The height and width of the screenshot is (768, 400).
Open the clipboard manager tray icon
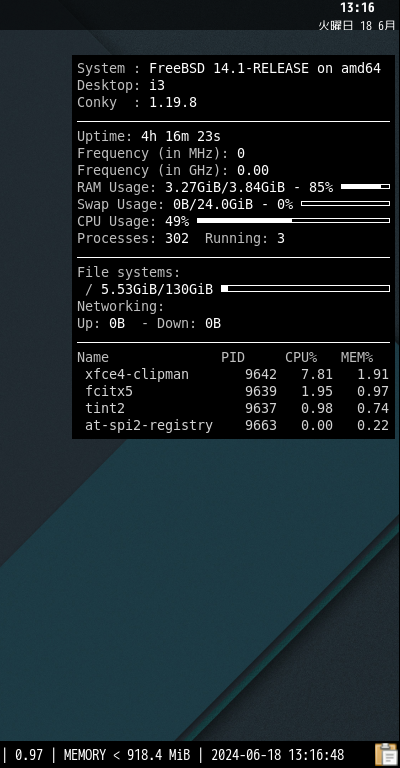coord(386,754)
